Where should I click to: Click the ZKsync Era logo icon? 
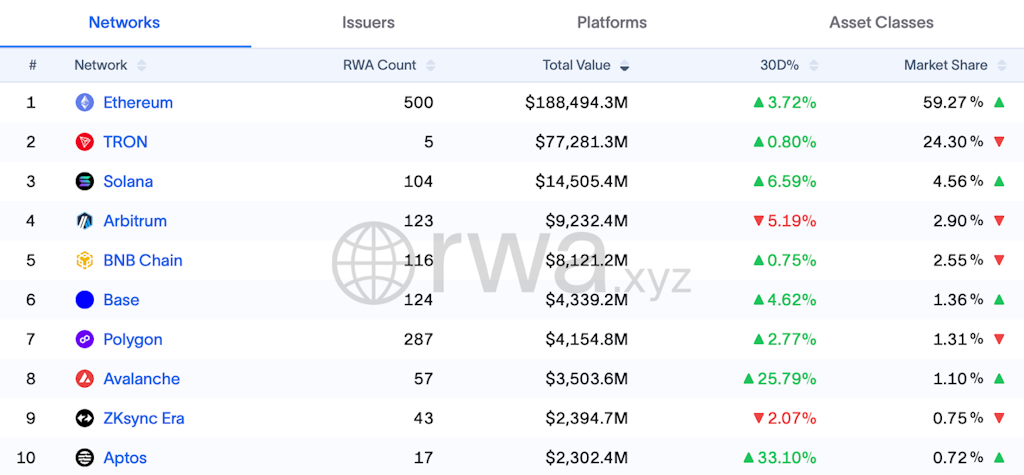point(85,418)
